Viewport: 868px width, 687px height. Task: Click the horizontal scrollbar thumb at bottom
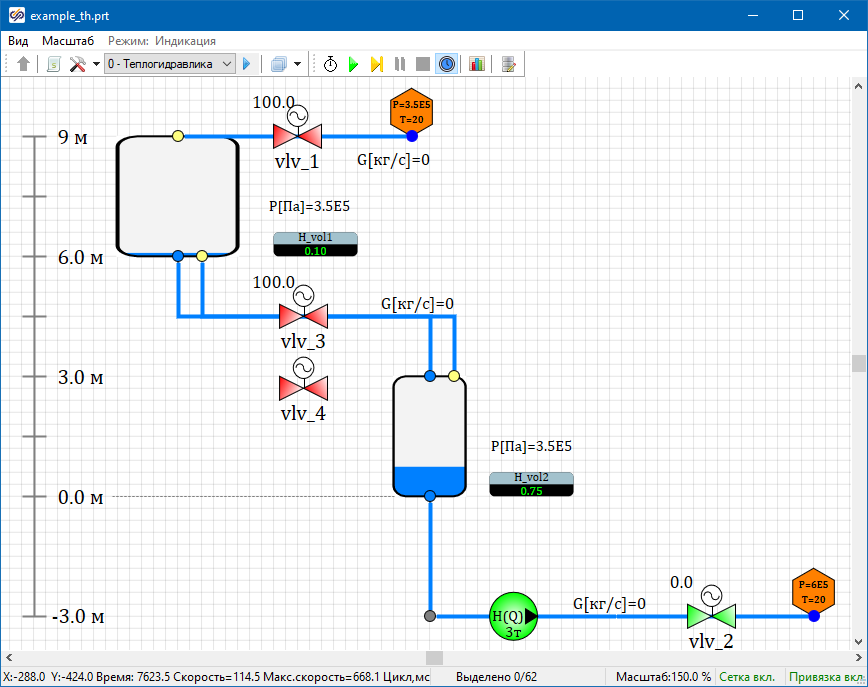click(x=434, y=657)
